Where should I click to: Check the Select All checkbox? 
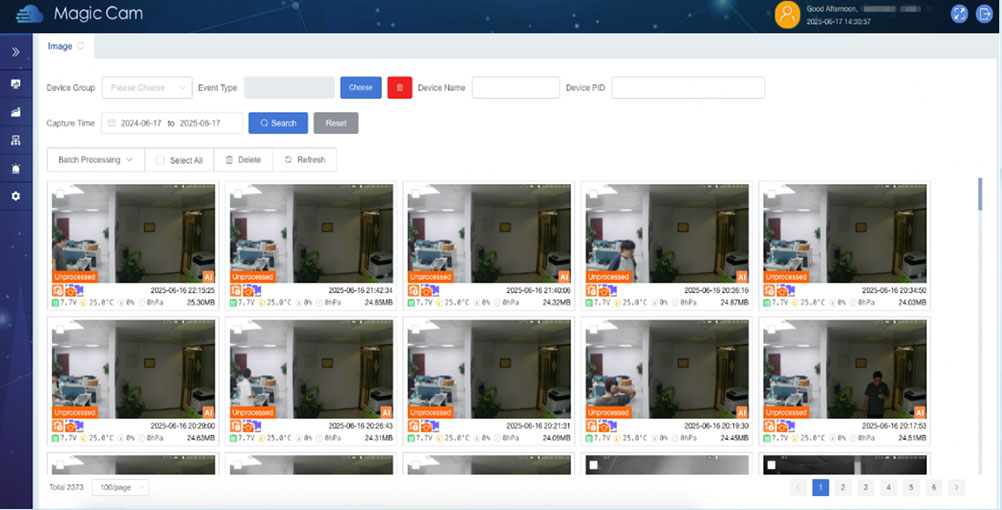coord(160,160)
